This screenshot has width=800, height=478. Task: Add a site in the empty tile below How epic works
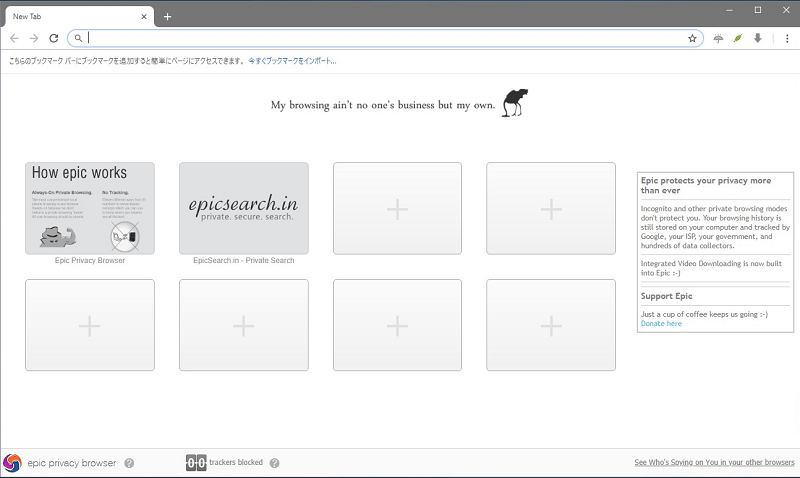pos(90,325)
